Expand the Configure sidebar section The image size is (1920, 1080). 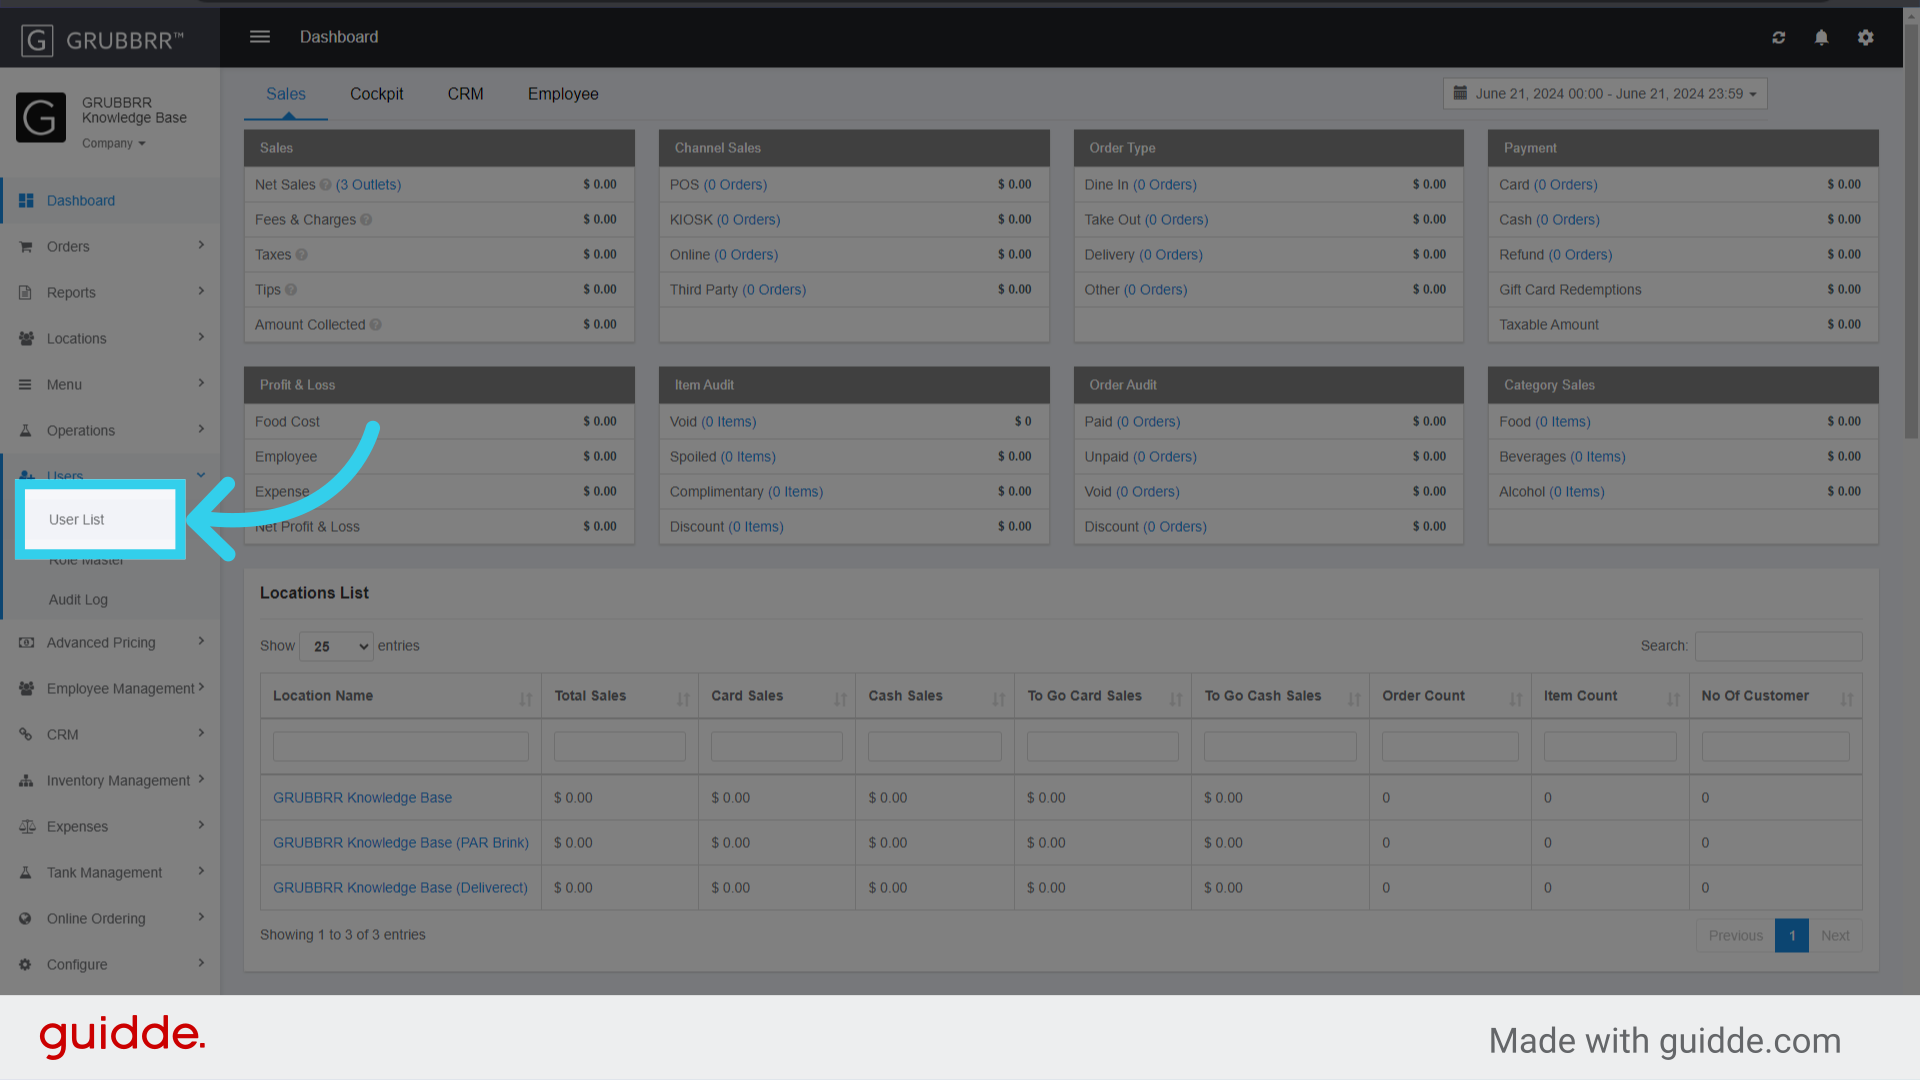click(201, 963)
